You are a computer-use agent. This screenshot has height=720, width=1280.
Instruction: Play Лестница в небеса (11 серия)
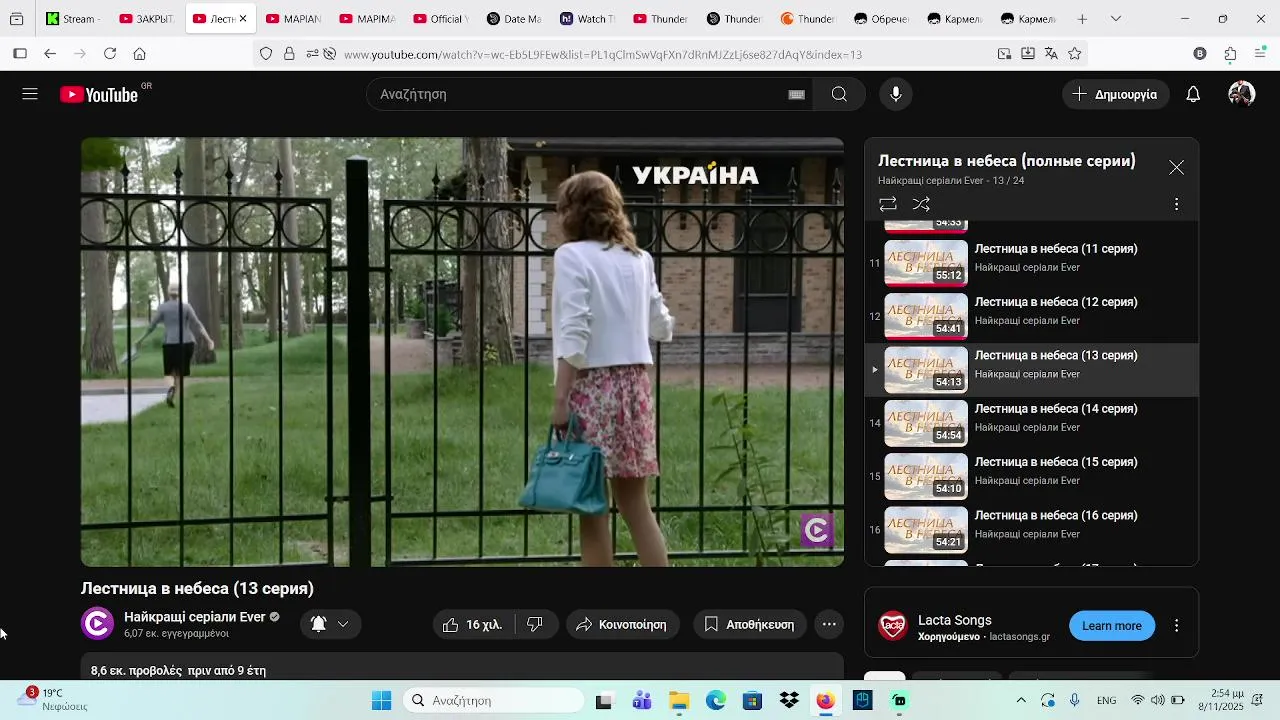[1031, 263]
